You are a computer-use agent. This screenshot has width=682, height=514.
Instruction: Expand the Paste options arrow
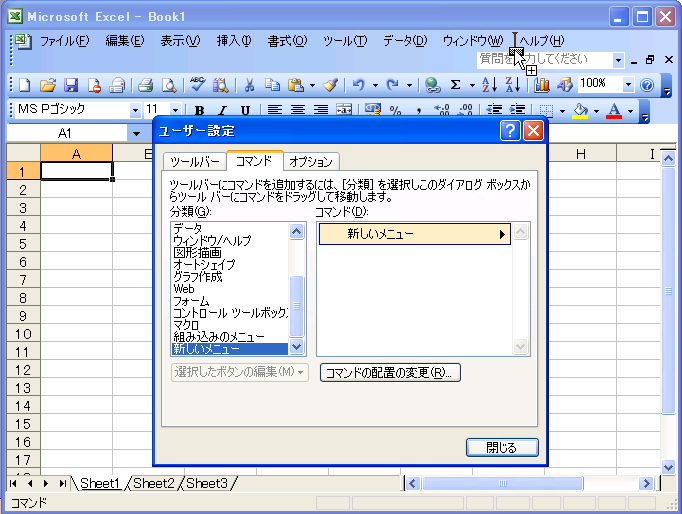(x=312, y=85)
